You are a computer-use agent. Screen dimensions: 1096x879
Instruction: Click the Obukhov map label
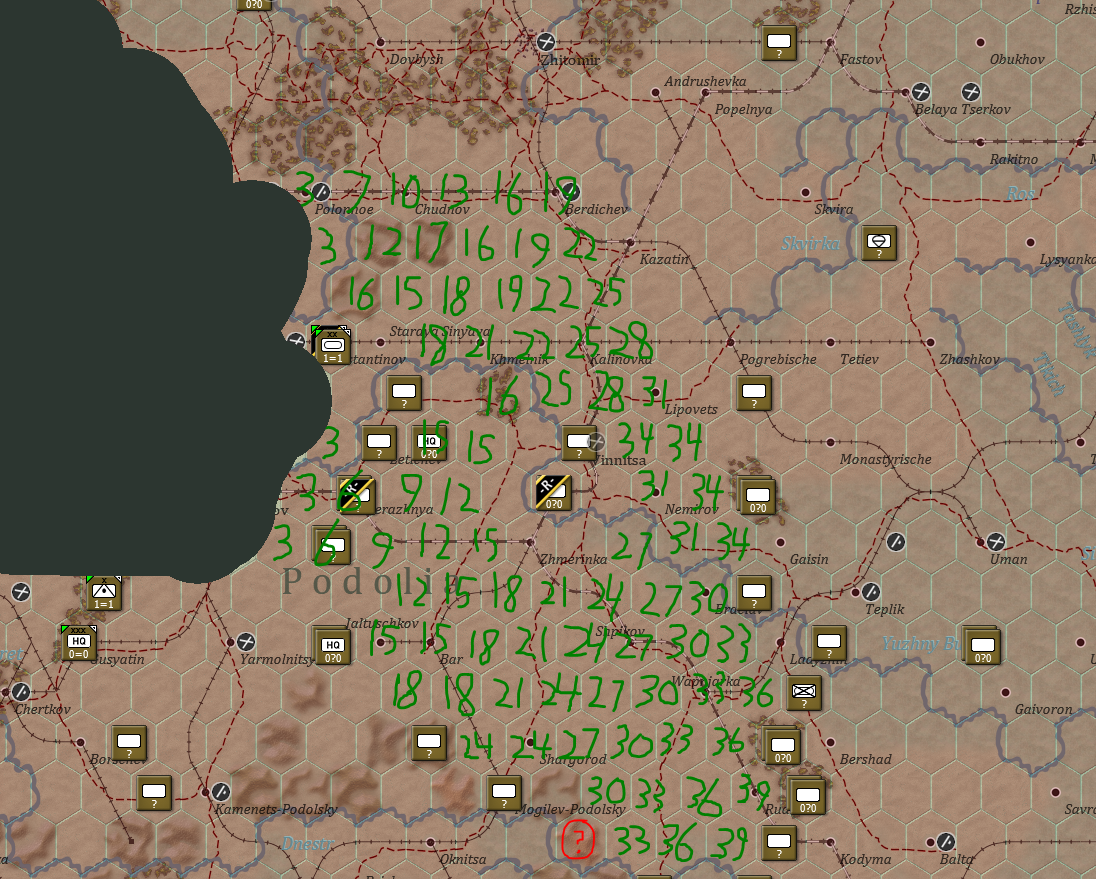1017,59
